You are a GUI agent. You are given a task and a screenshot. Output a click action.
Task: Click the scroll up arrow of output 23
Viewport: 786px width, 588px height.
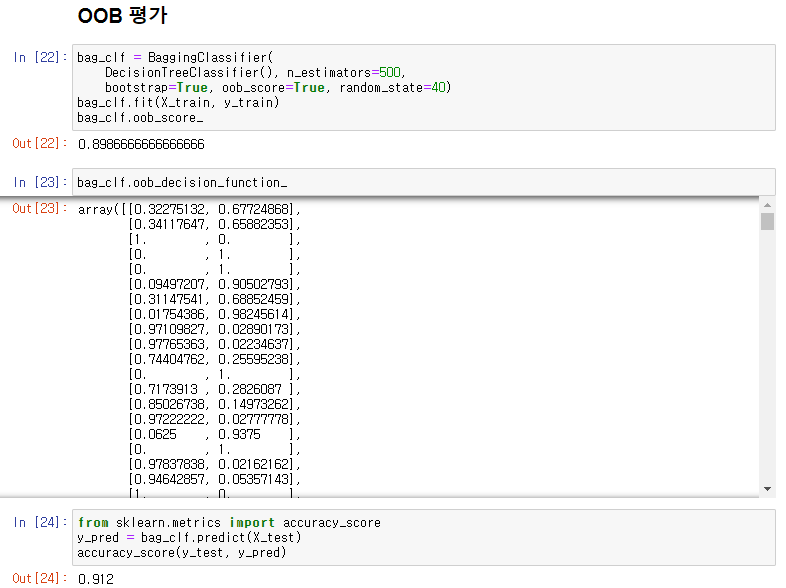(x=767, y=205)
